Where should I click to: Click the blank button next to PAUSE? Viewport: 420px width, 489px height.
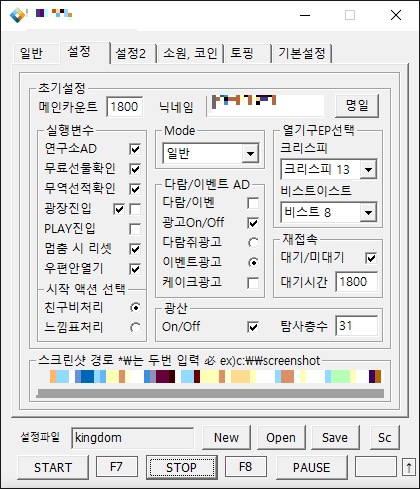[376, 467]
